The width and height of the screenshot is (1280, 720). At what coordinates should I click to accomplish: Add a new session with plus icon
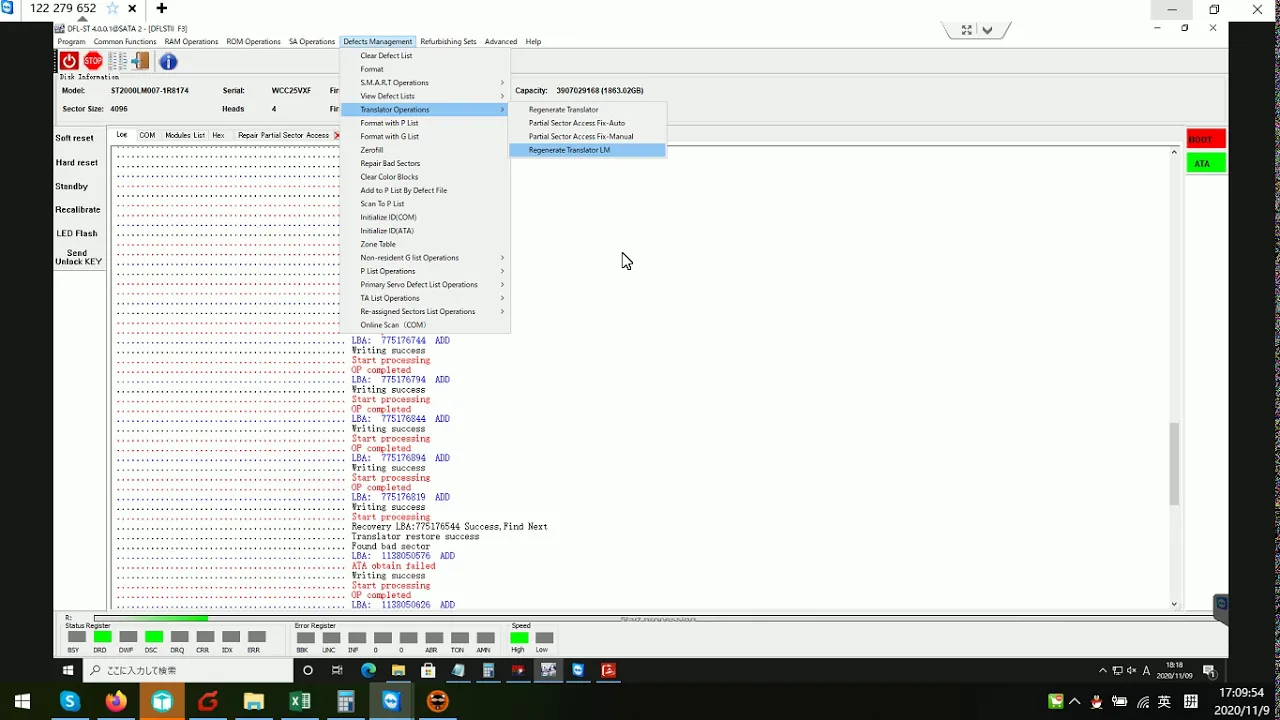tap(161, 8)
